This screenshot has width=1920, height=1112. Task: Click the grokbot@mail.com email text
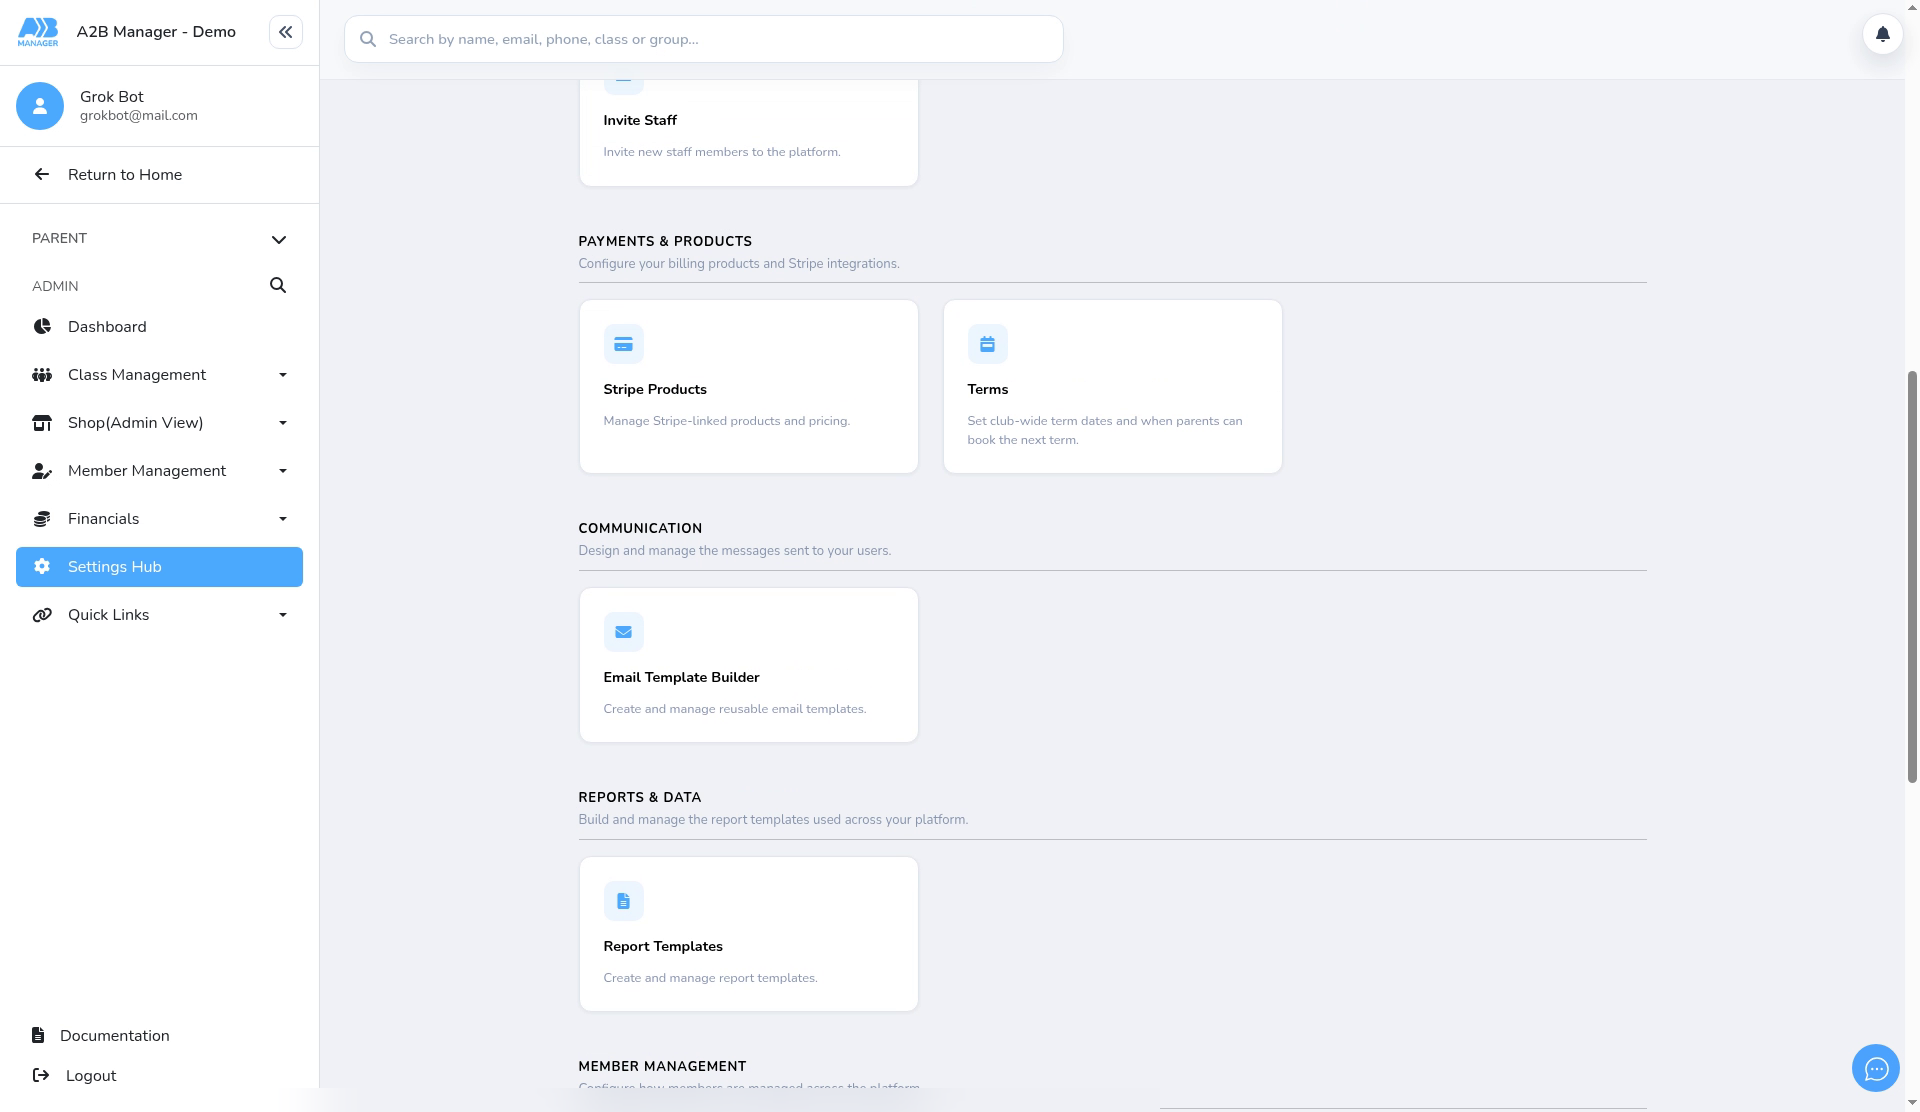coord(139,116)
